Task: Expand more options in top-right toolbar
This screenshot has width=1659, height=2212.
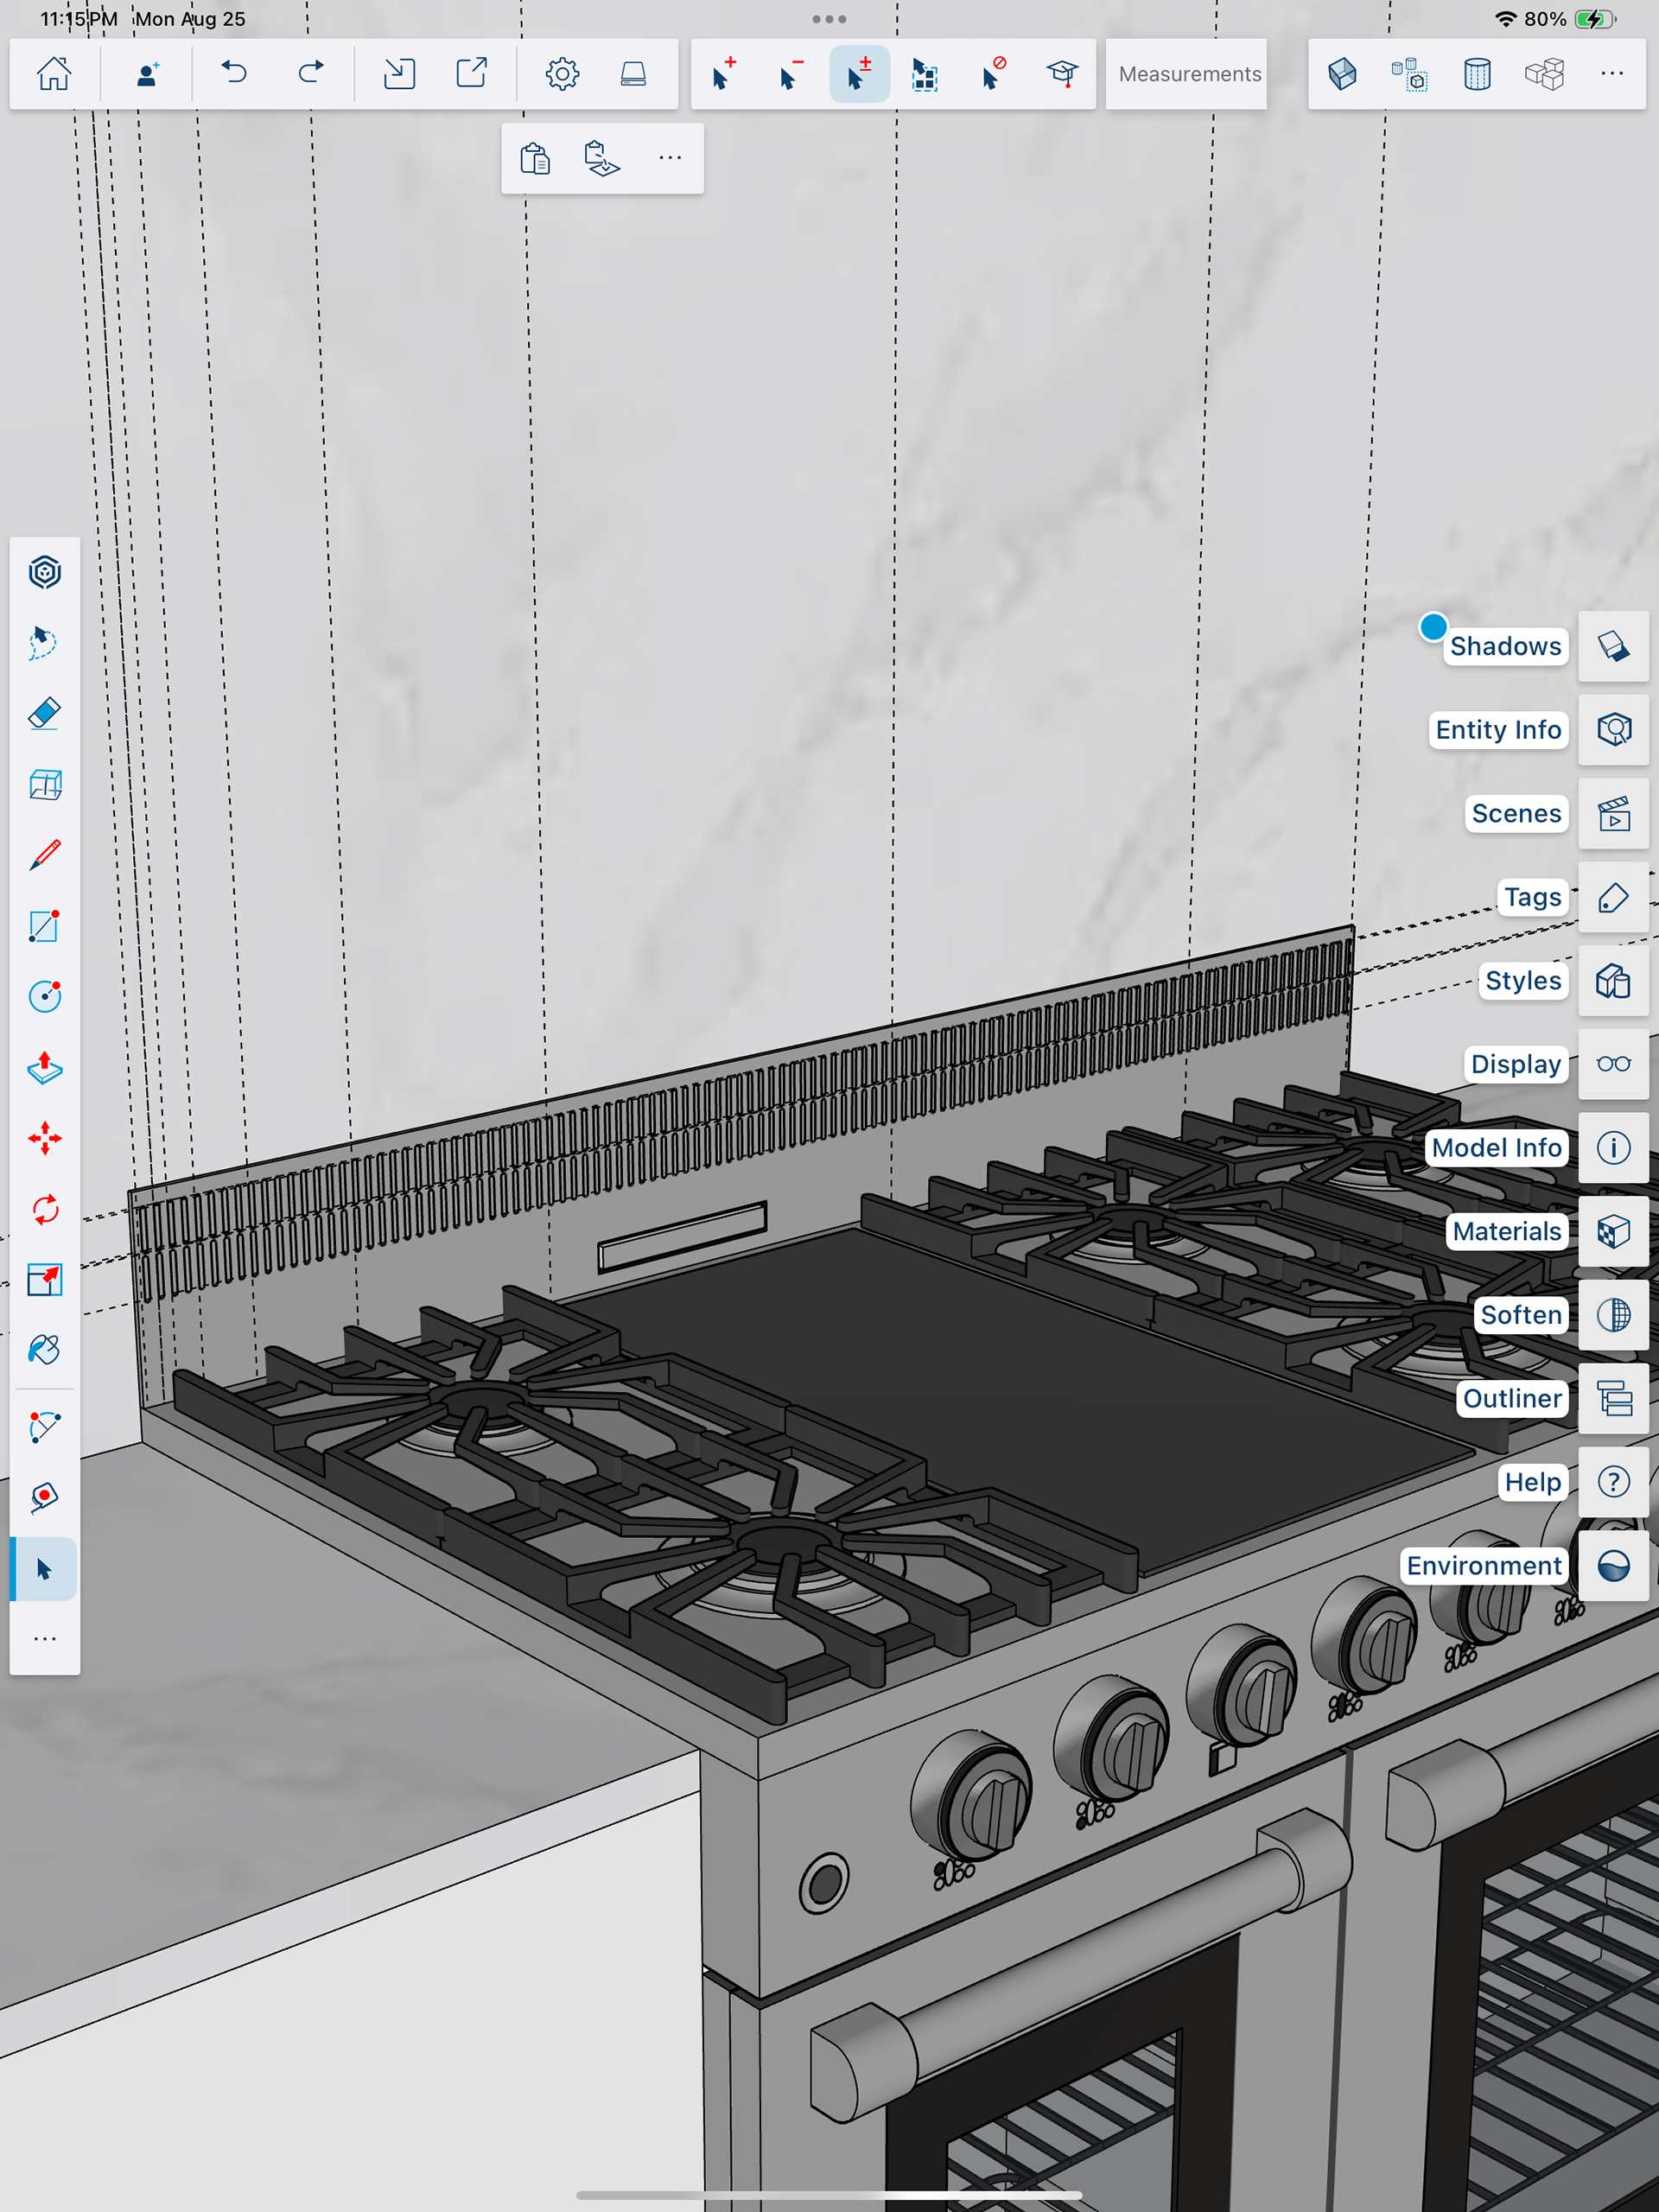Action: pos(1611,74)
